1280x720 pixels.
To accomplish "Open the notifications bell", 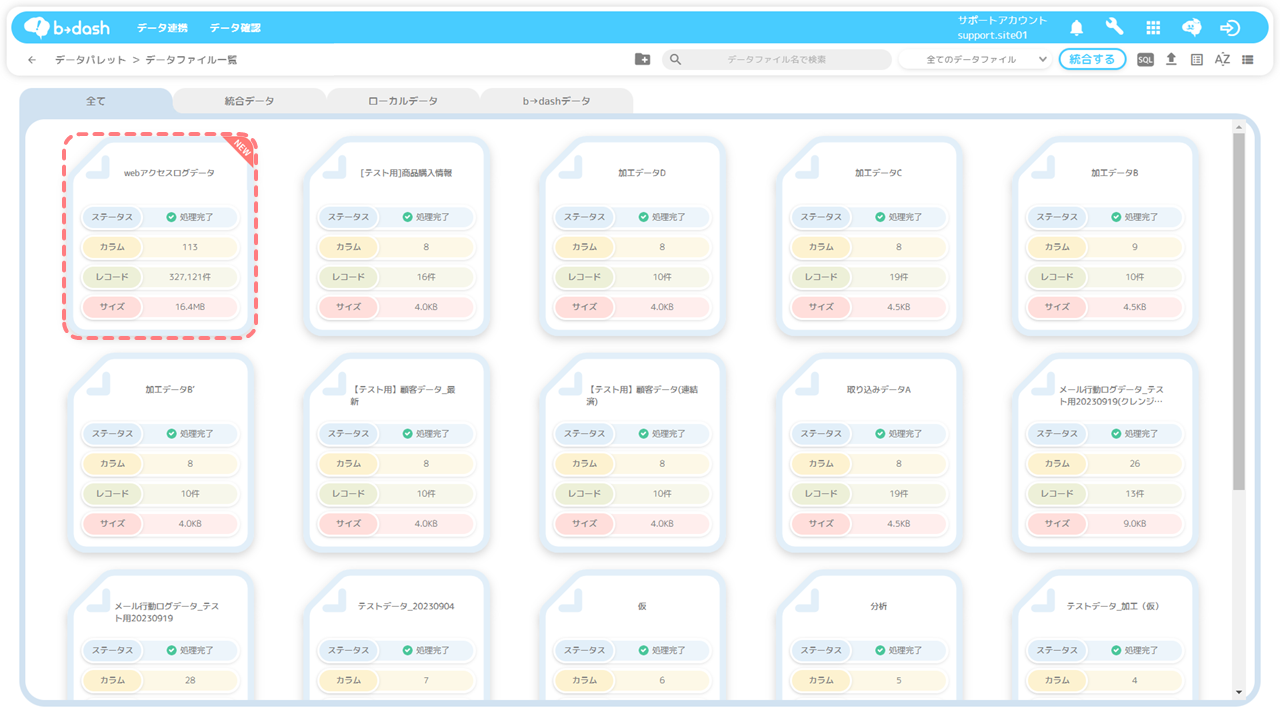I will tap(1077, 28).
